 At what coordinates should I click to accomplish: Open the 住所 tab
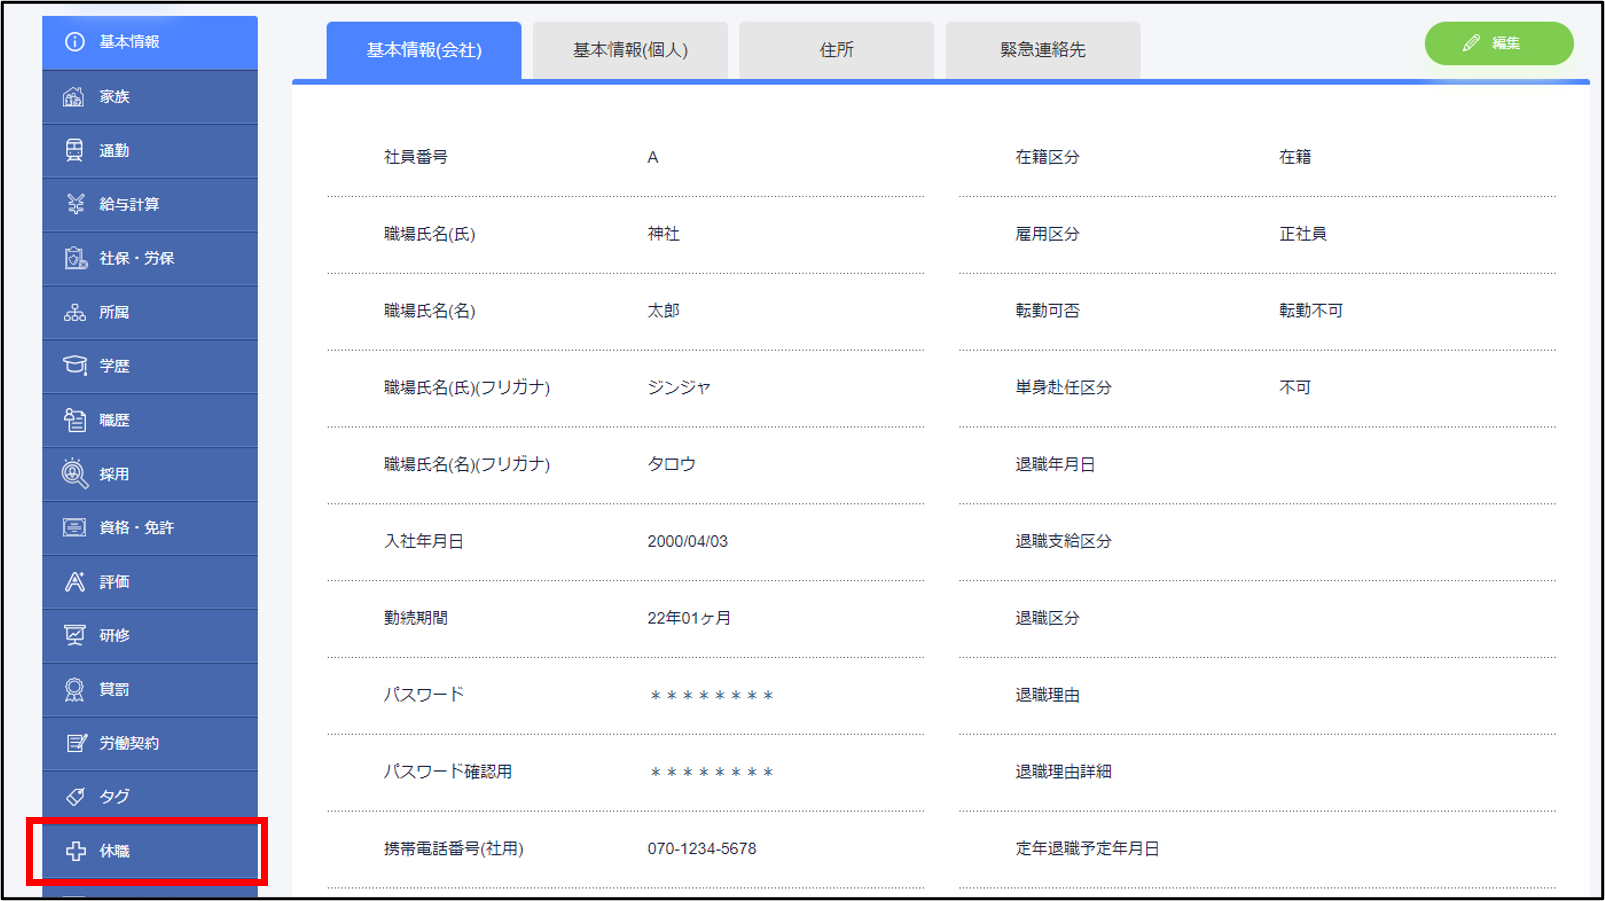tap(836, 50)
